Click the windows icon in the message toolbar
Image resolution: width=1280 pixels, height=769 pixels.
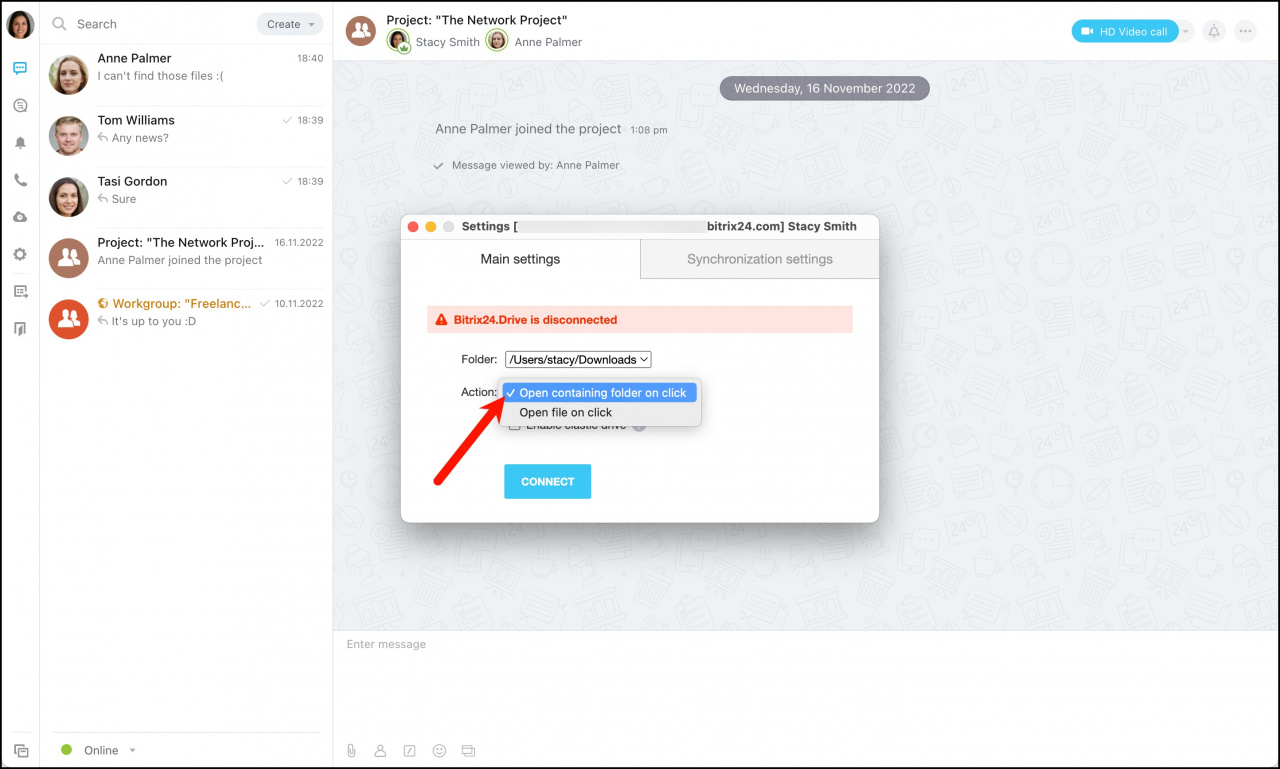[x=468, y=750]
